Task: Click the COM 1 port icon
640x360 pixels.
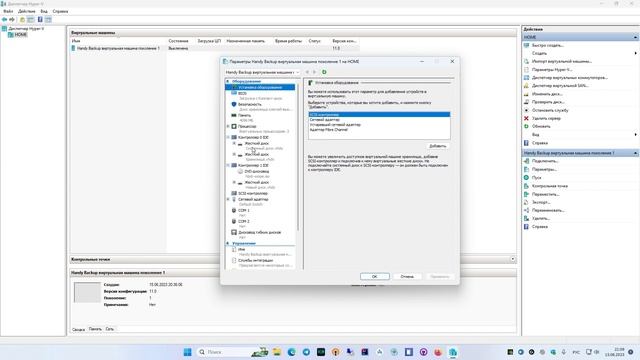Action: click(x=234, y=211)
